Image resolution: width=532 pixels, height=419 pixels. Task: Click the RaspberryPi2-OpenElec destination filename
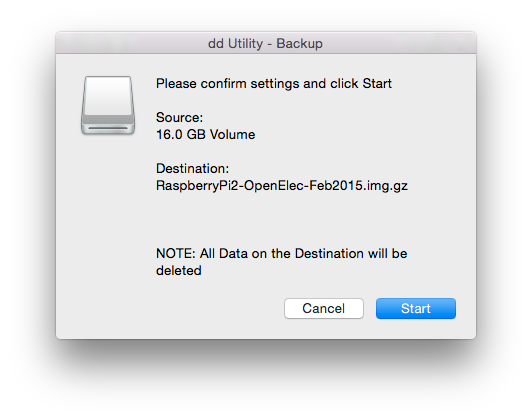pos(282,186)
